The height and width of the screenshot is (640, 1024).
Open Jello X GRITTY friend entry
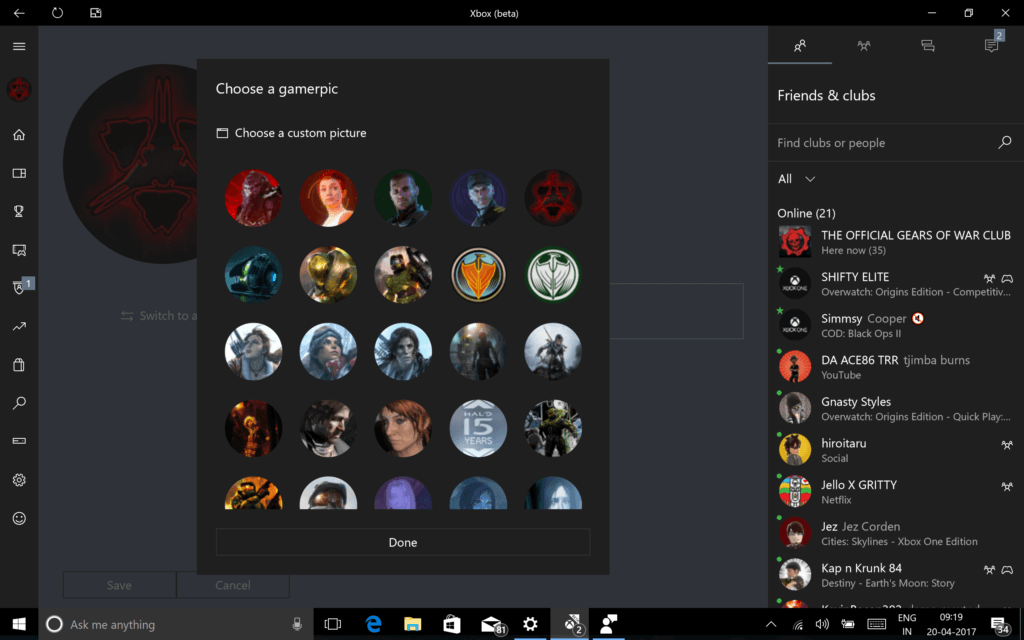tap(895, 492)
